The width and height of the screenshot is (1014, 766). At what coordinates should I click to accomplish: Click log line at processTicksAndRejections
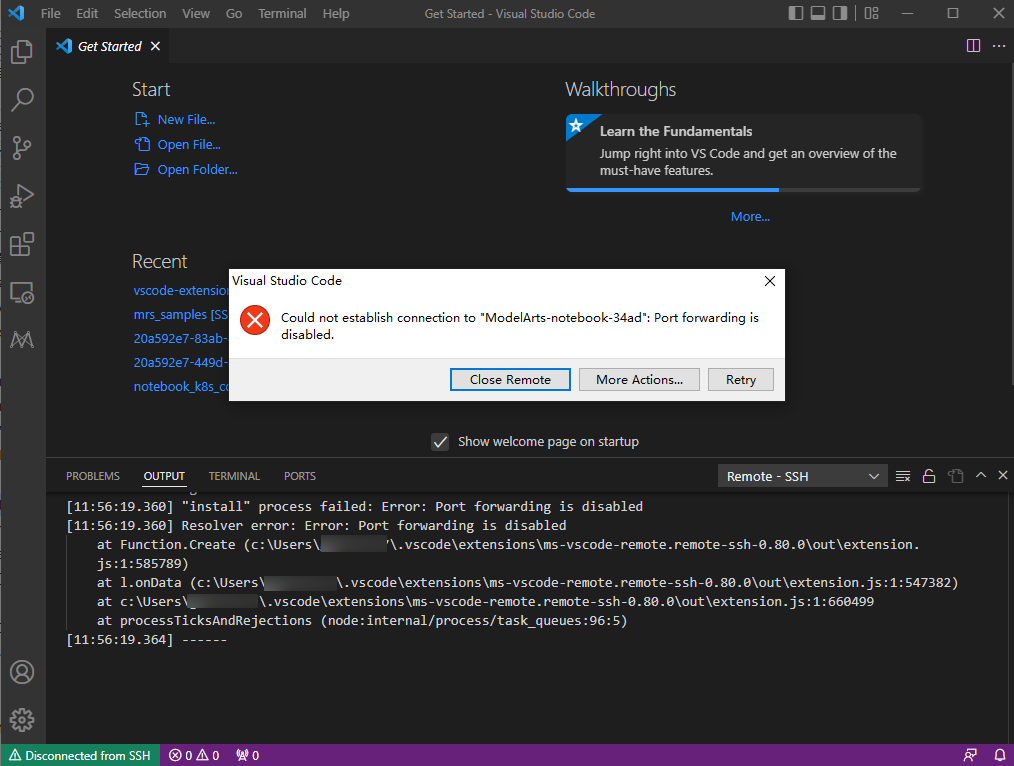coord(362,621)
